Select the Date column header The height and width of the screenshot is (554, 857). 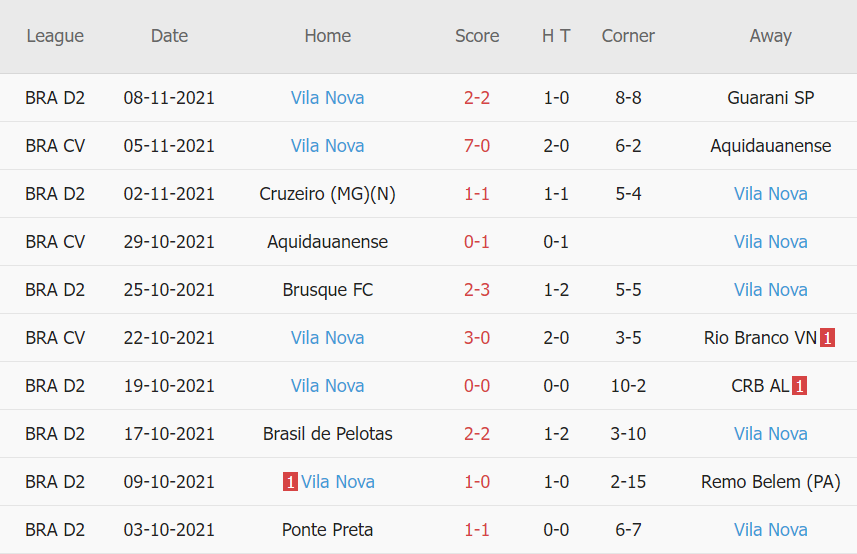[x=169, y=36]
